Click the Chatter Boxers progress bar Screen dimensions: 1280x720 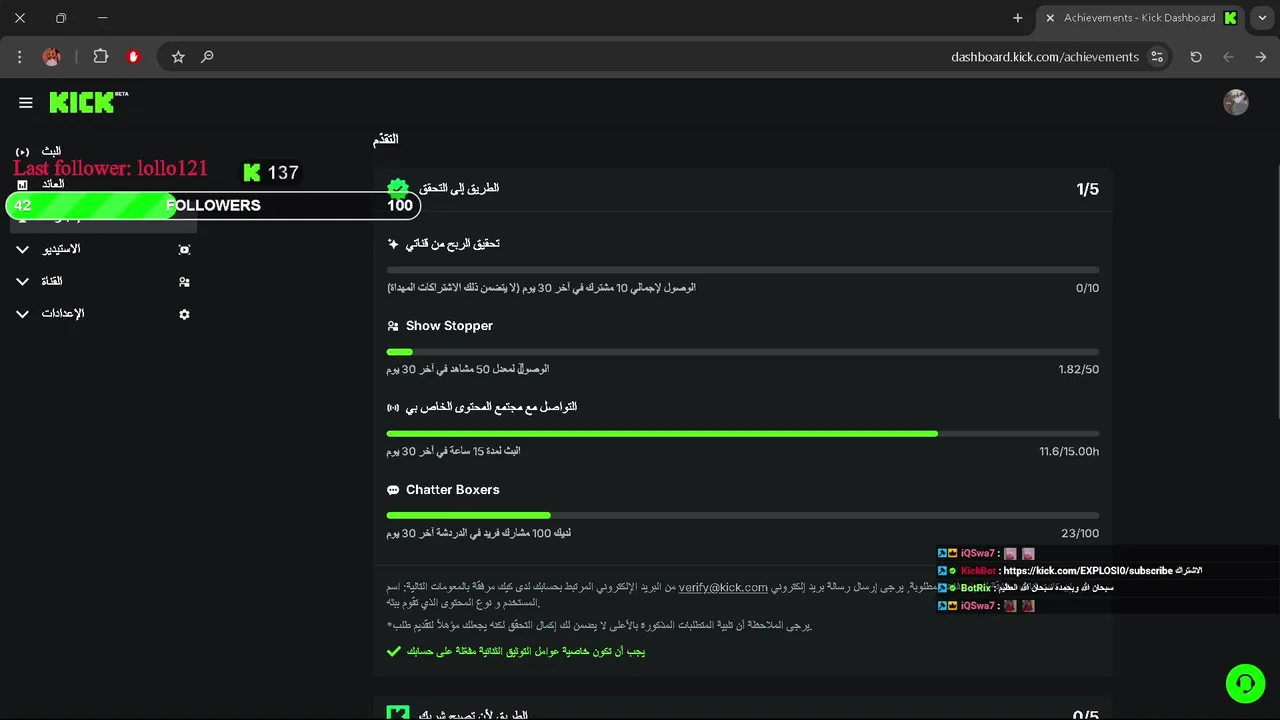click(743, 516)
